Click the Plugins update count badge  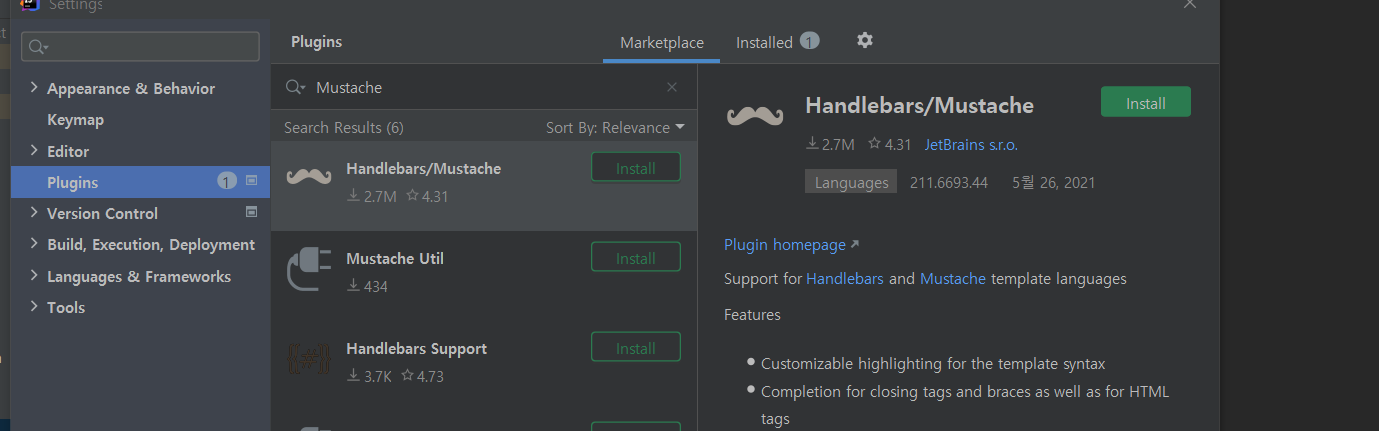tap(227, 181)
